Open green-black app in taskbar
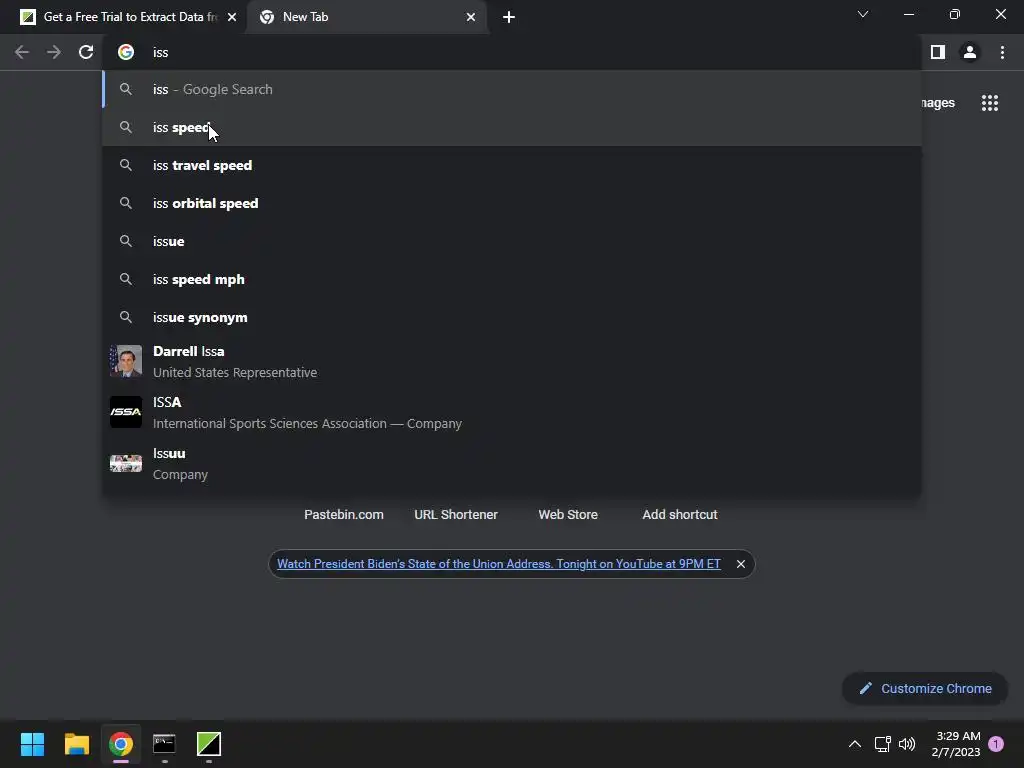 pyautogui.click(x=209, y=744)
